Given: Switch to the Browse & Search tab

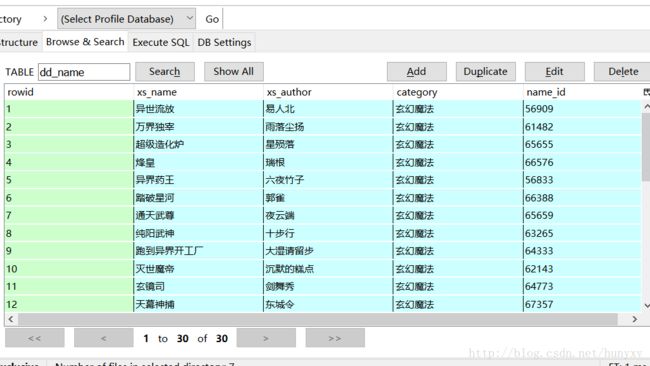Looking at the screenshot, I should (x=85, y=42).
